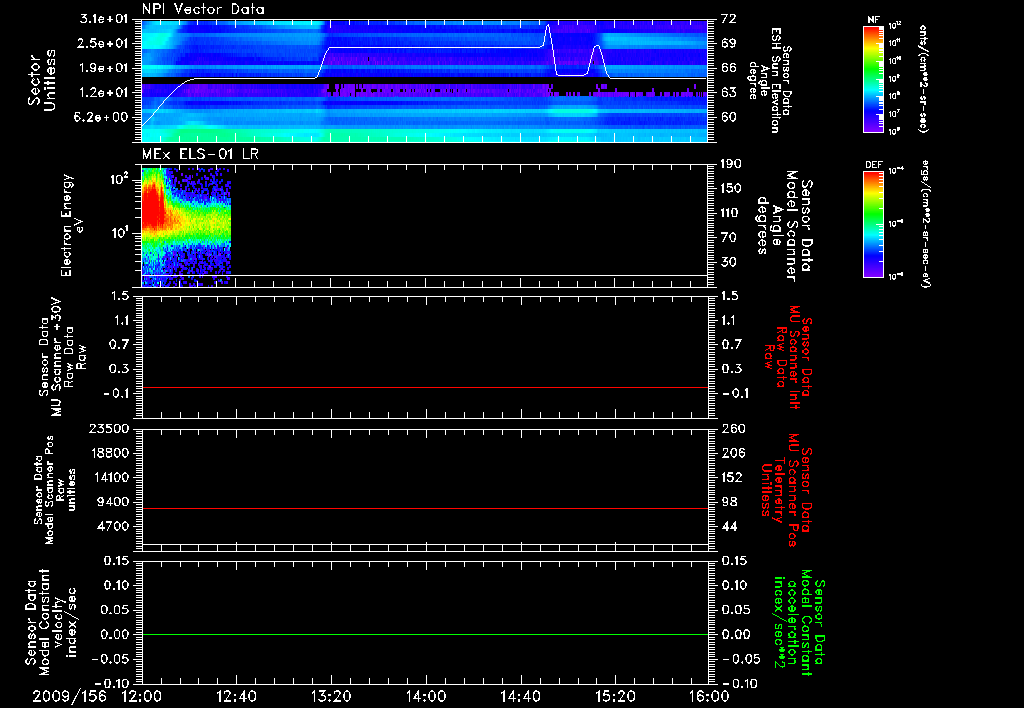Click the red "MU Scanner Pos Telemetry" title

tap(788, 490)
